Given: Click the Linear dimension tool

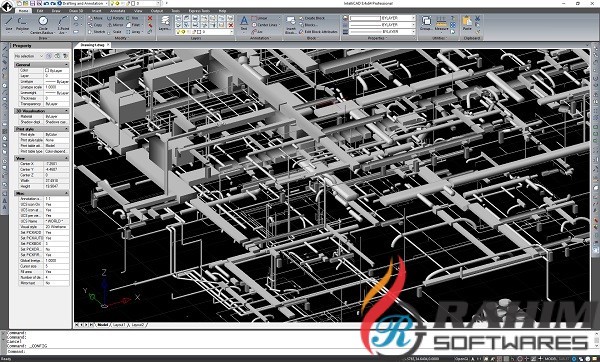Looking at the screenshot, I should (x=259, y=18).
